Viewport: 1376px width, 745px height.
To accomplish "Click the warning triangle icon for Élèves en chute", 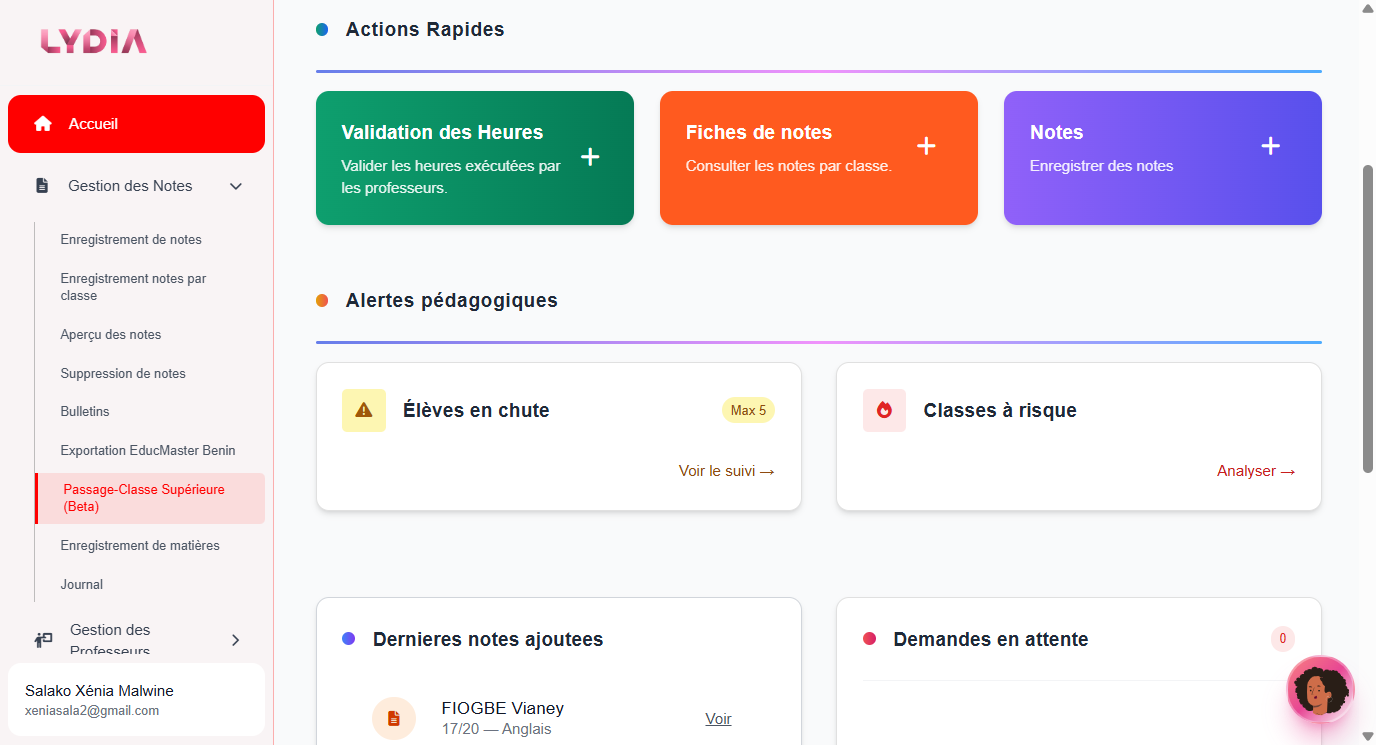I will [x=363, y=410].
